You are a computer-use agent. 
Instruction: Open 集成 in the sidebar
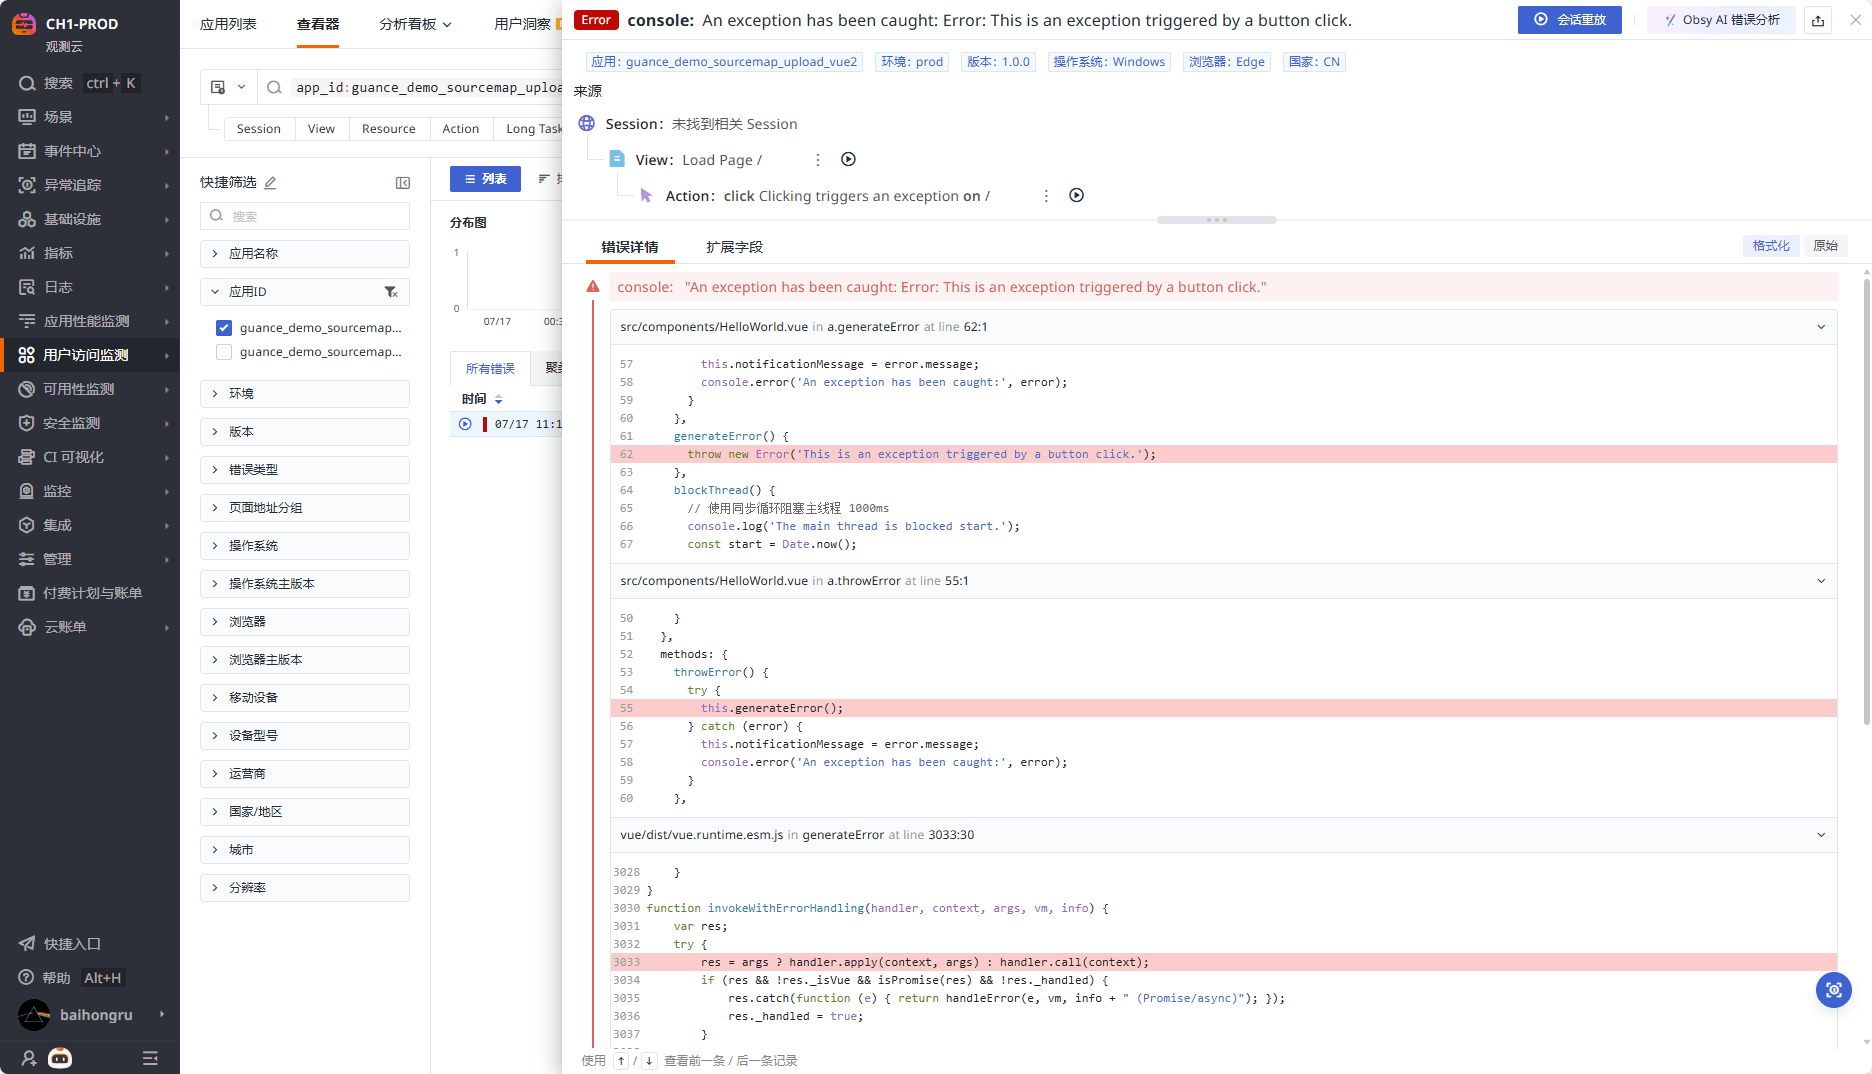click(x=90, y=525)
